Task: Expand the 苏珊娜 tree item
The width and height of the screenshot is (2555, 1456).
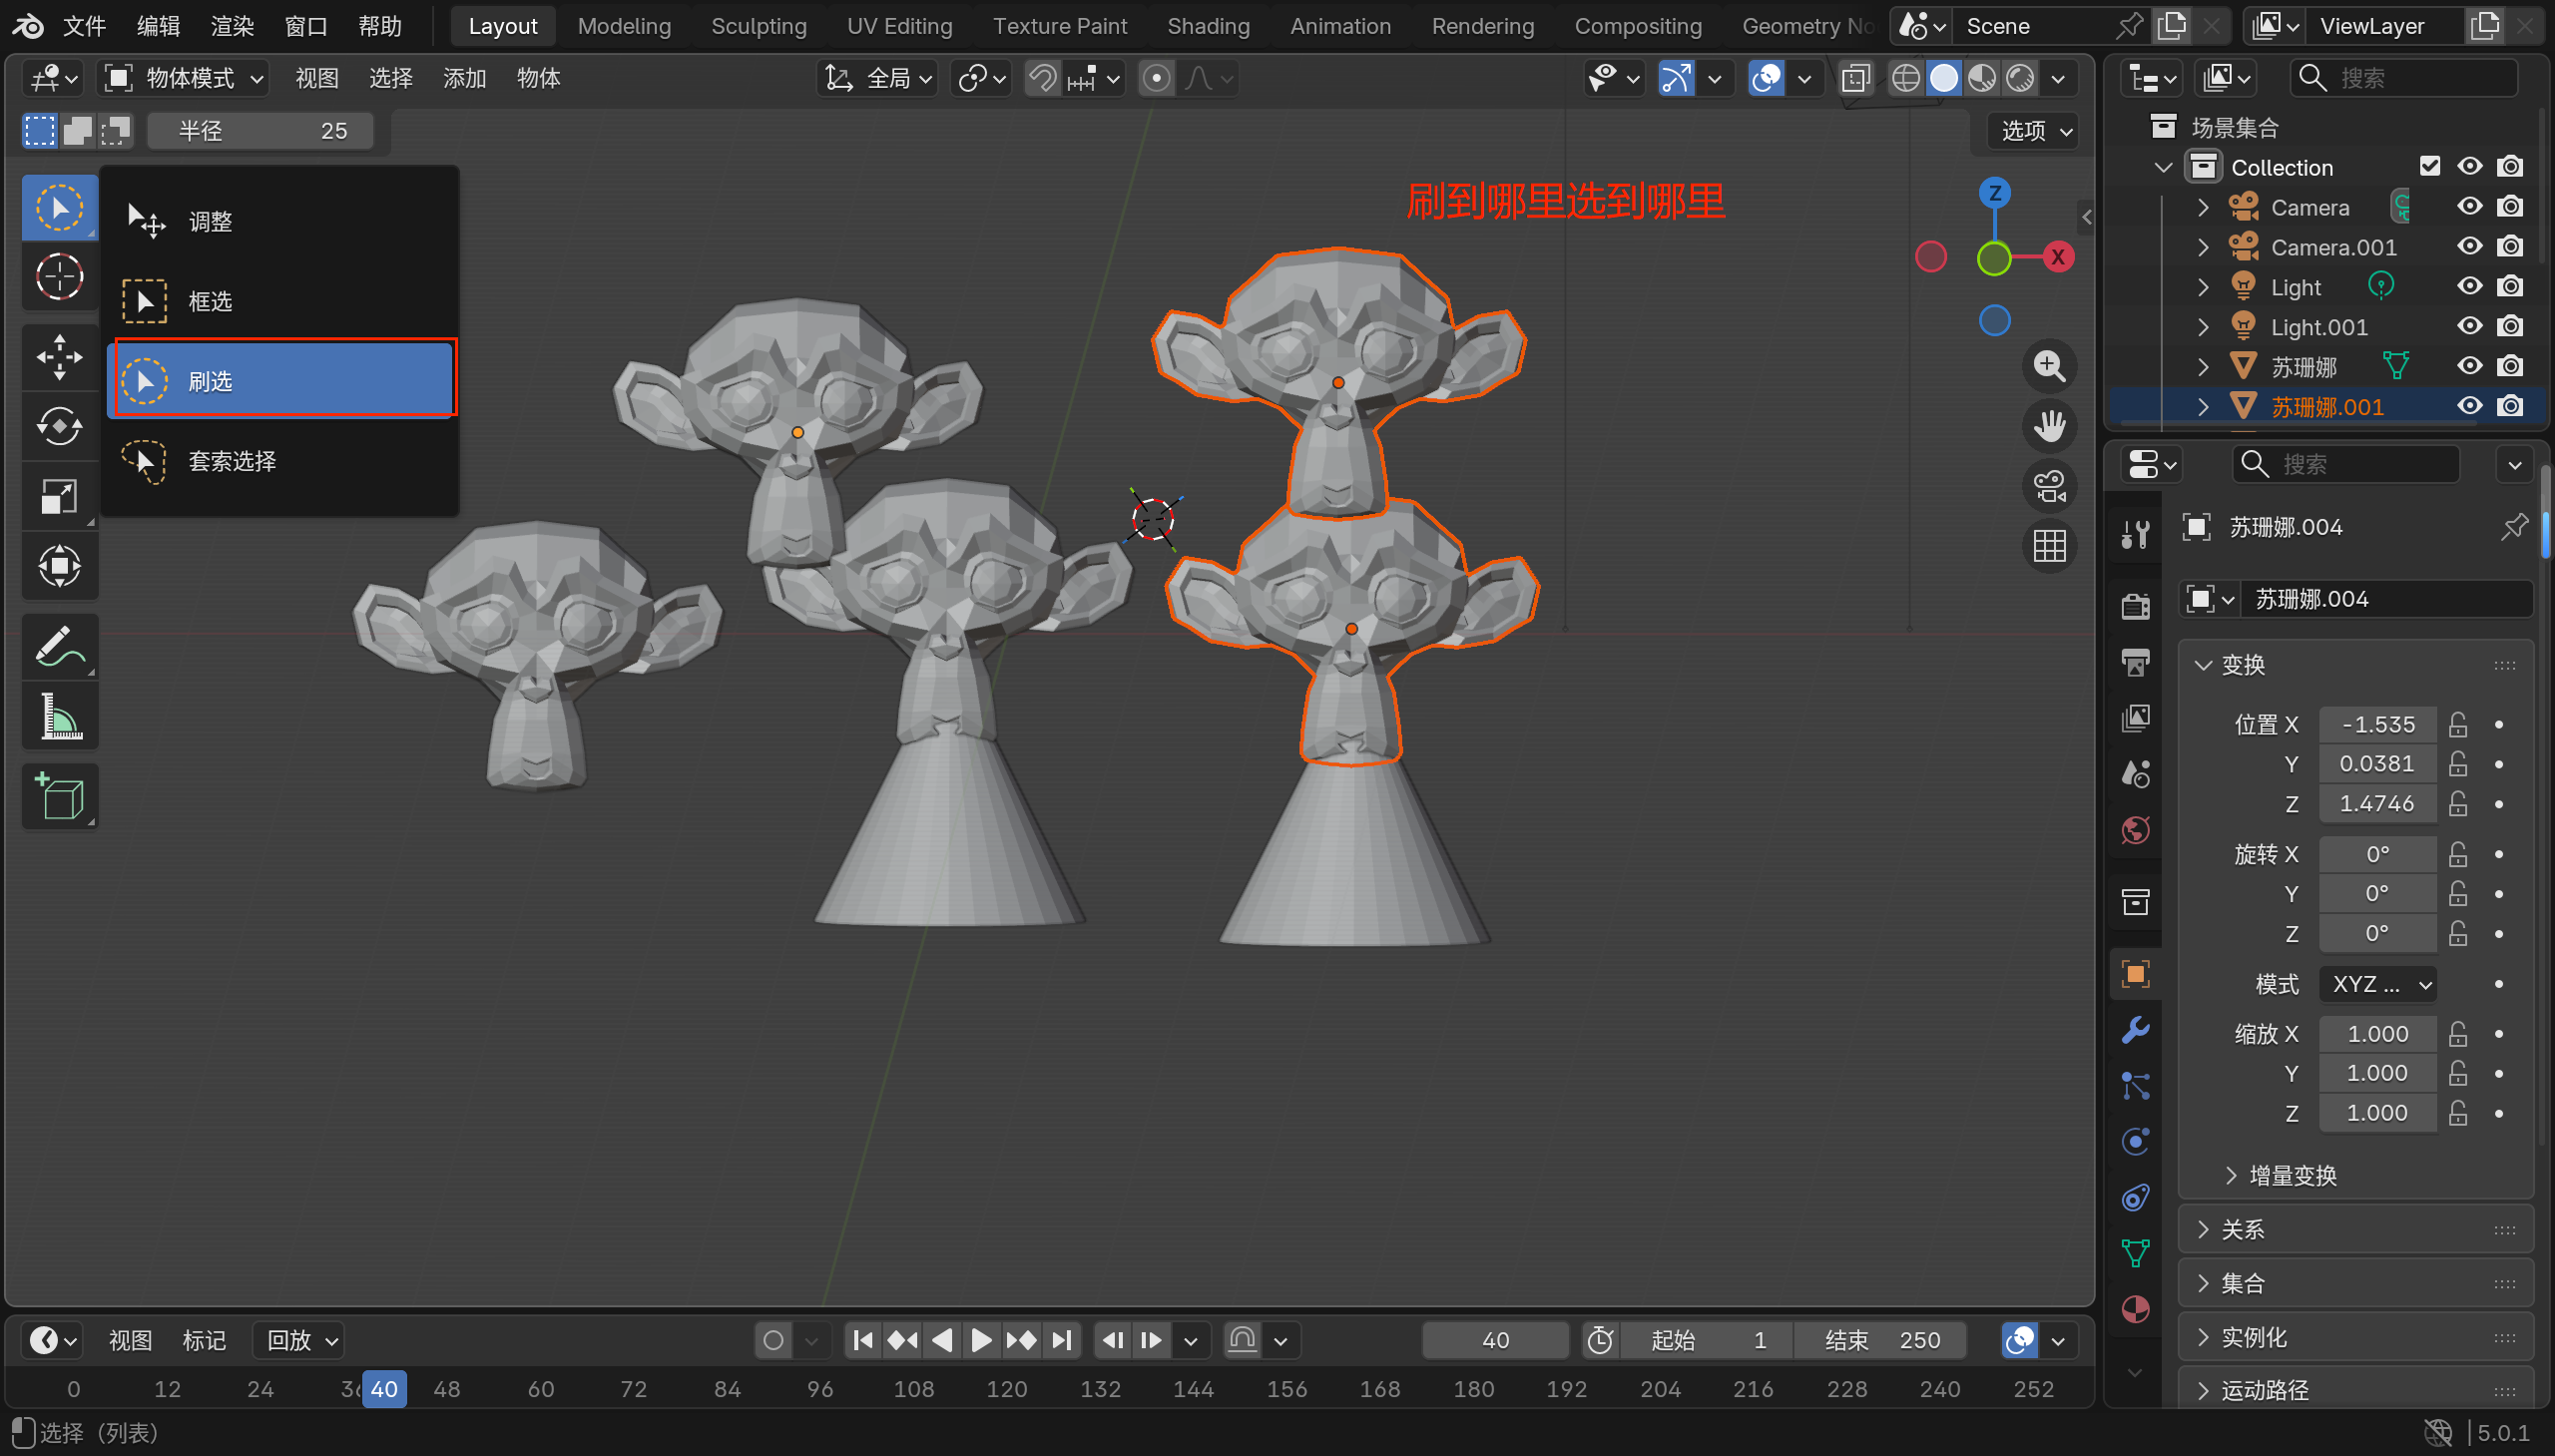Action: click(2202, 367)
